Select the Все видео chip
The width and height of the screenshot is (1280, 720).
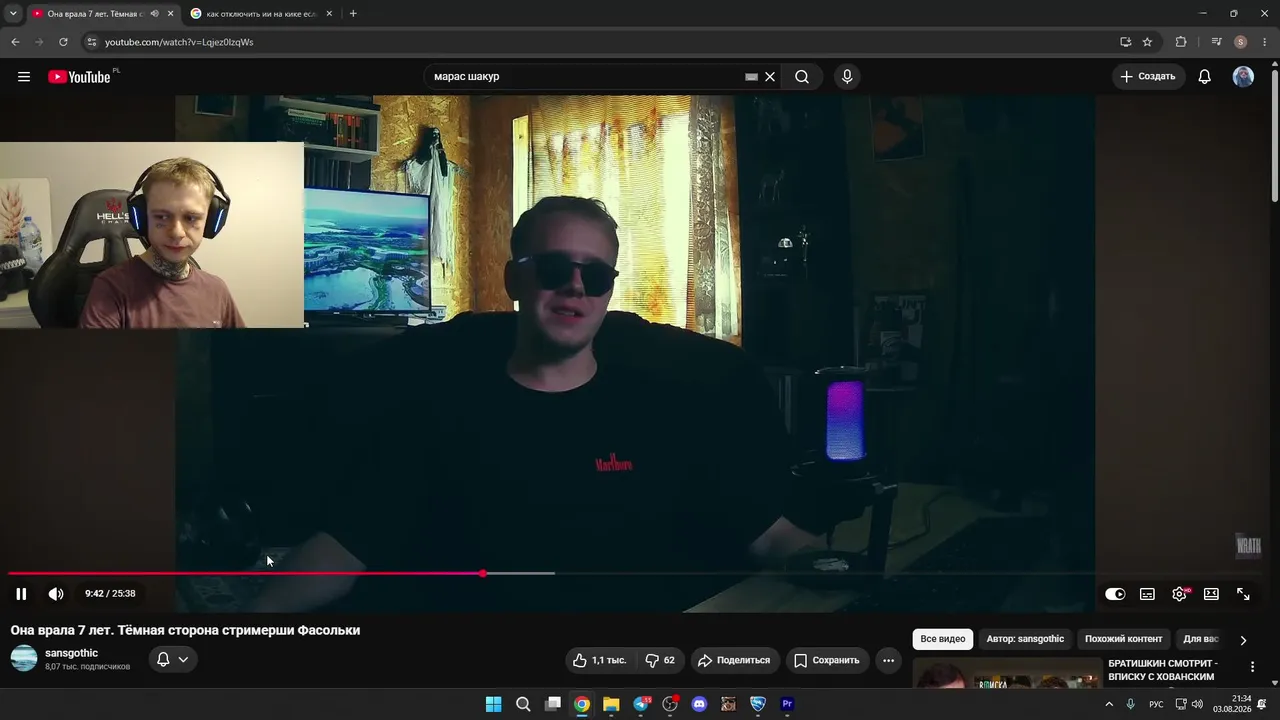(x=943, y=639)
